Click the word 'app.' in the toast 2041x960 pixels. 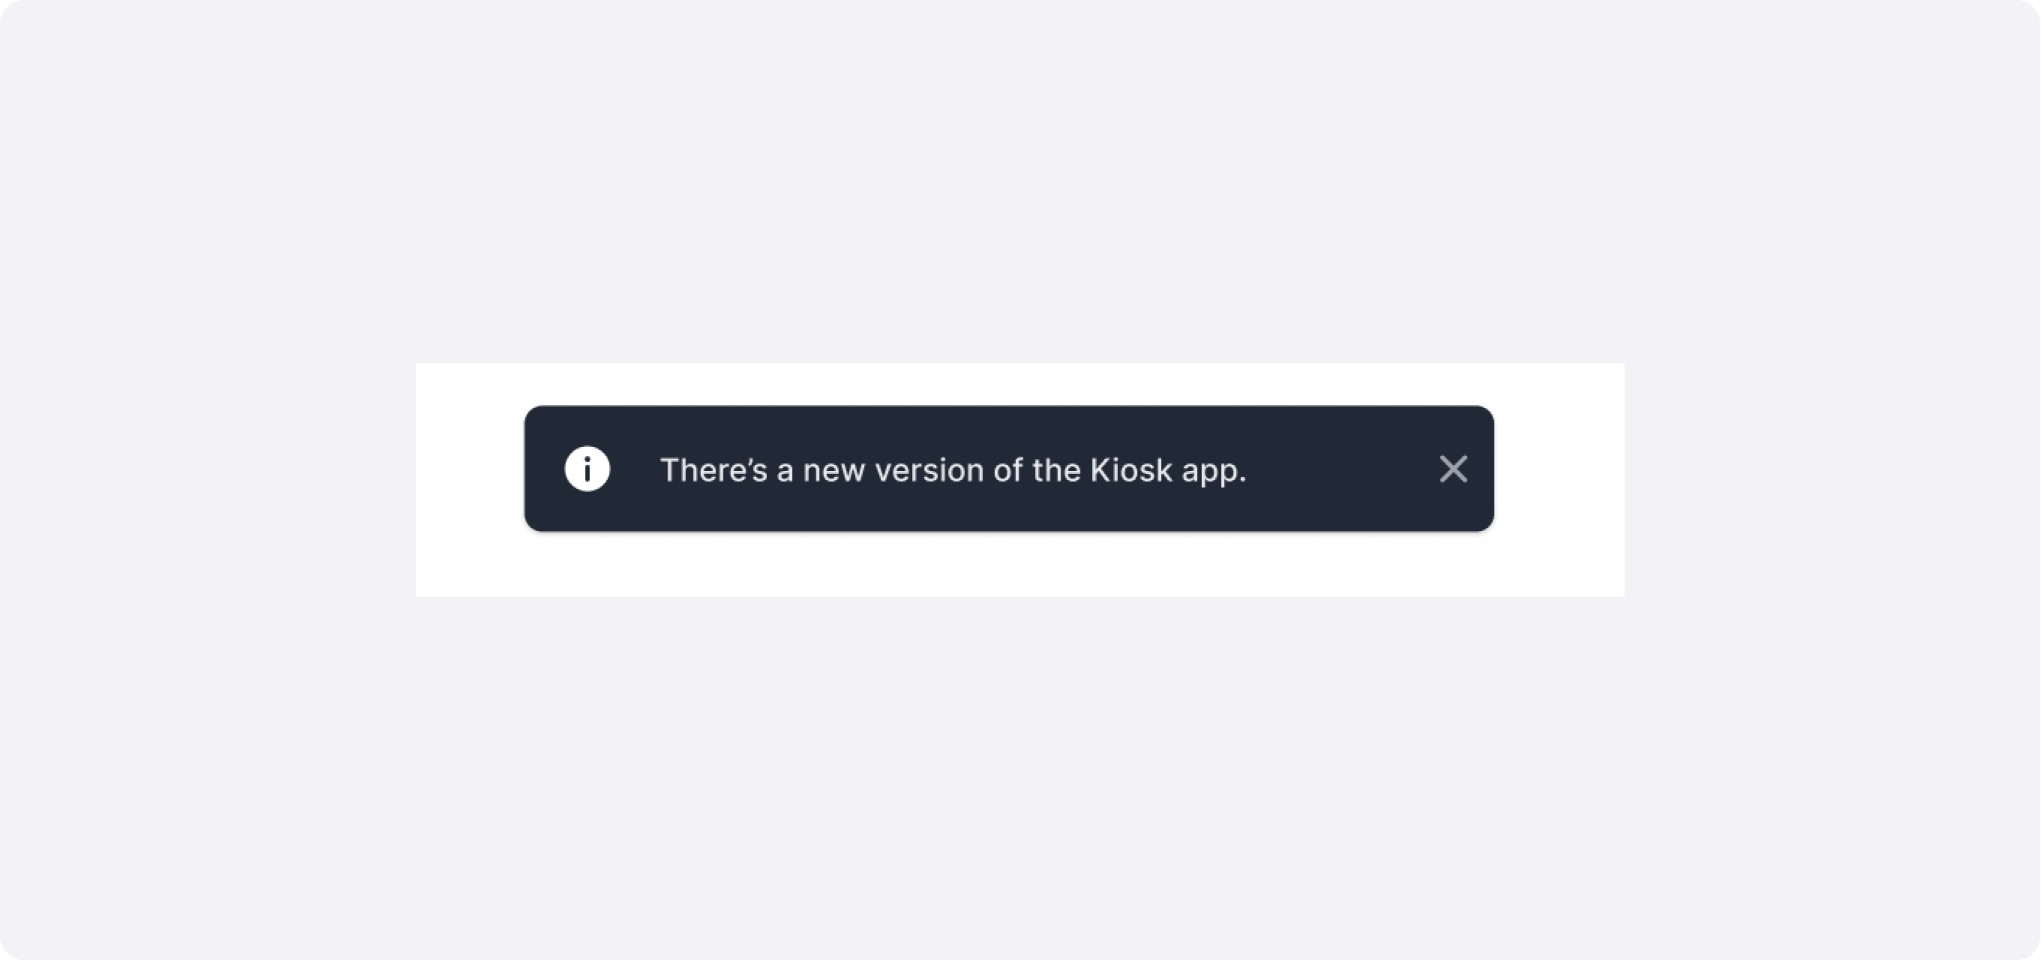pyautogui.click(x=1214, y=471)
